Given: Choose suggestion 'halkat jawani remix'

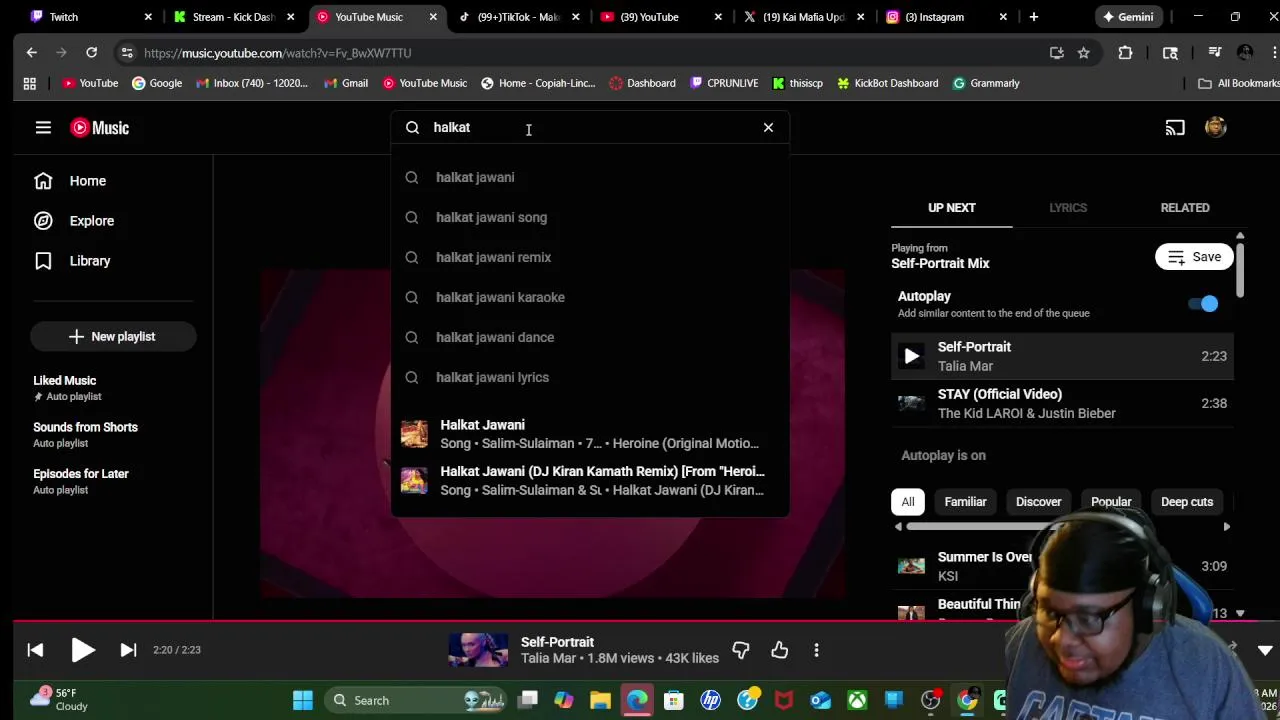Looking at the screenshot, I should point(590,257).
